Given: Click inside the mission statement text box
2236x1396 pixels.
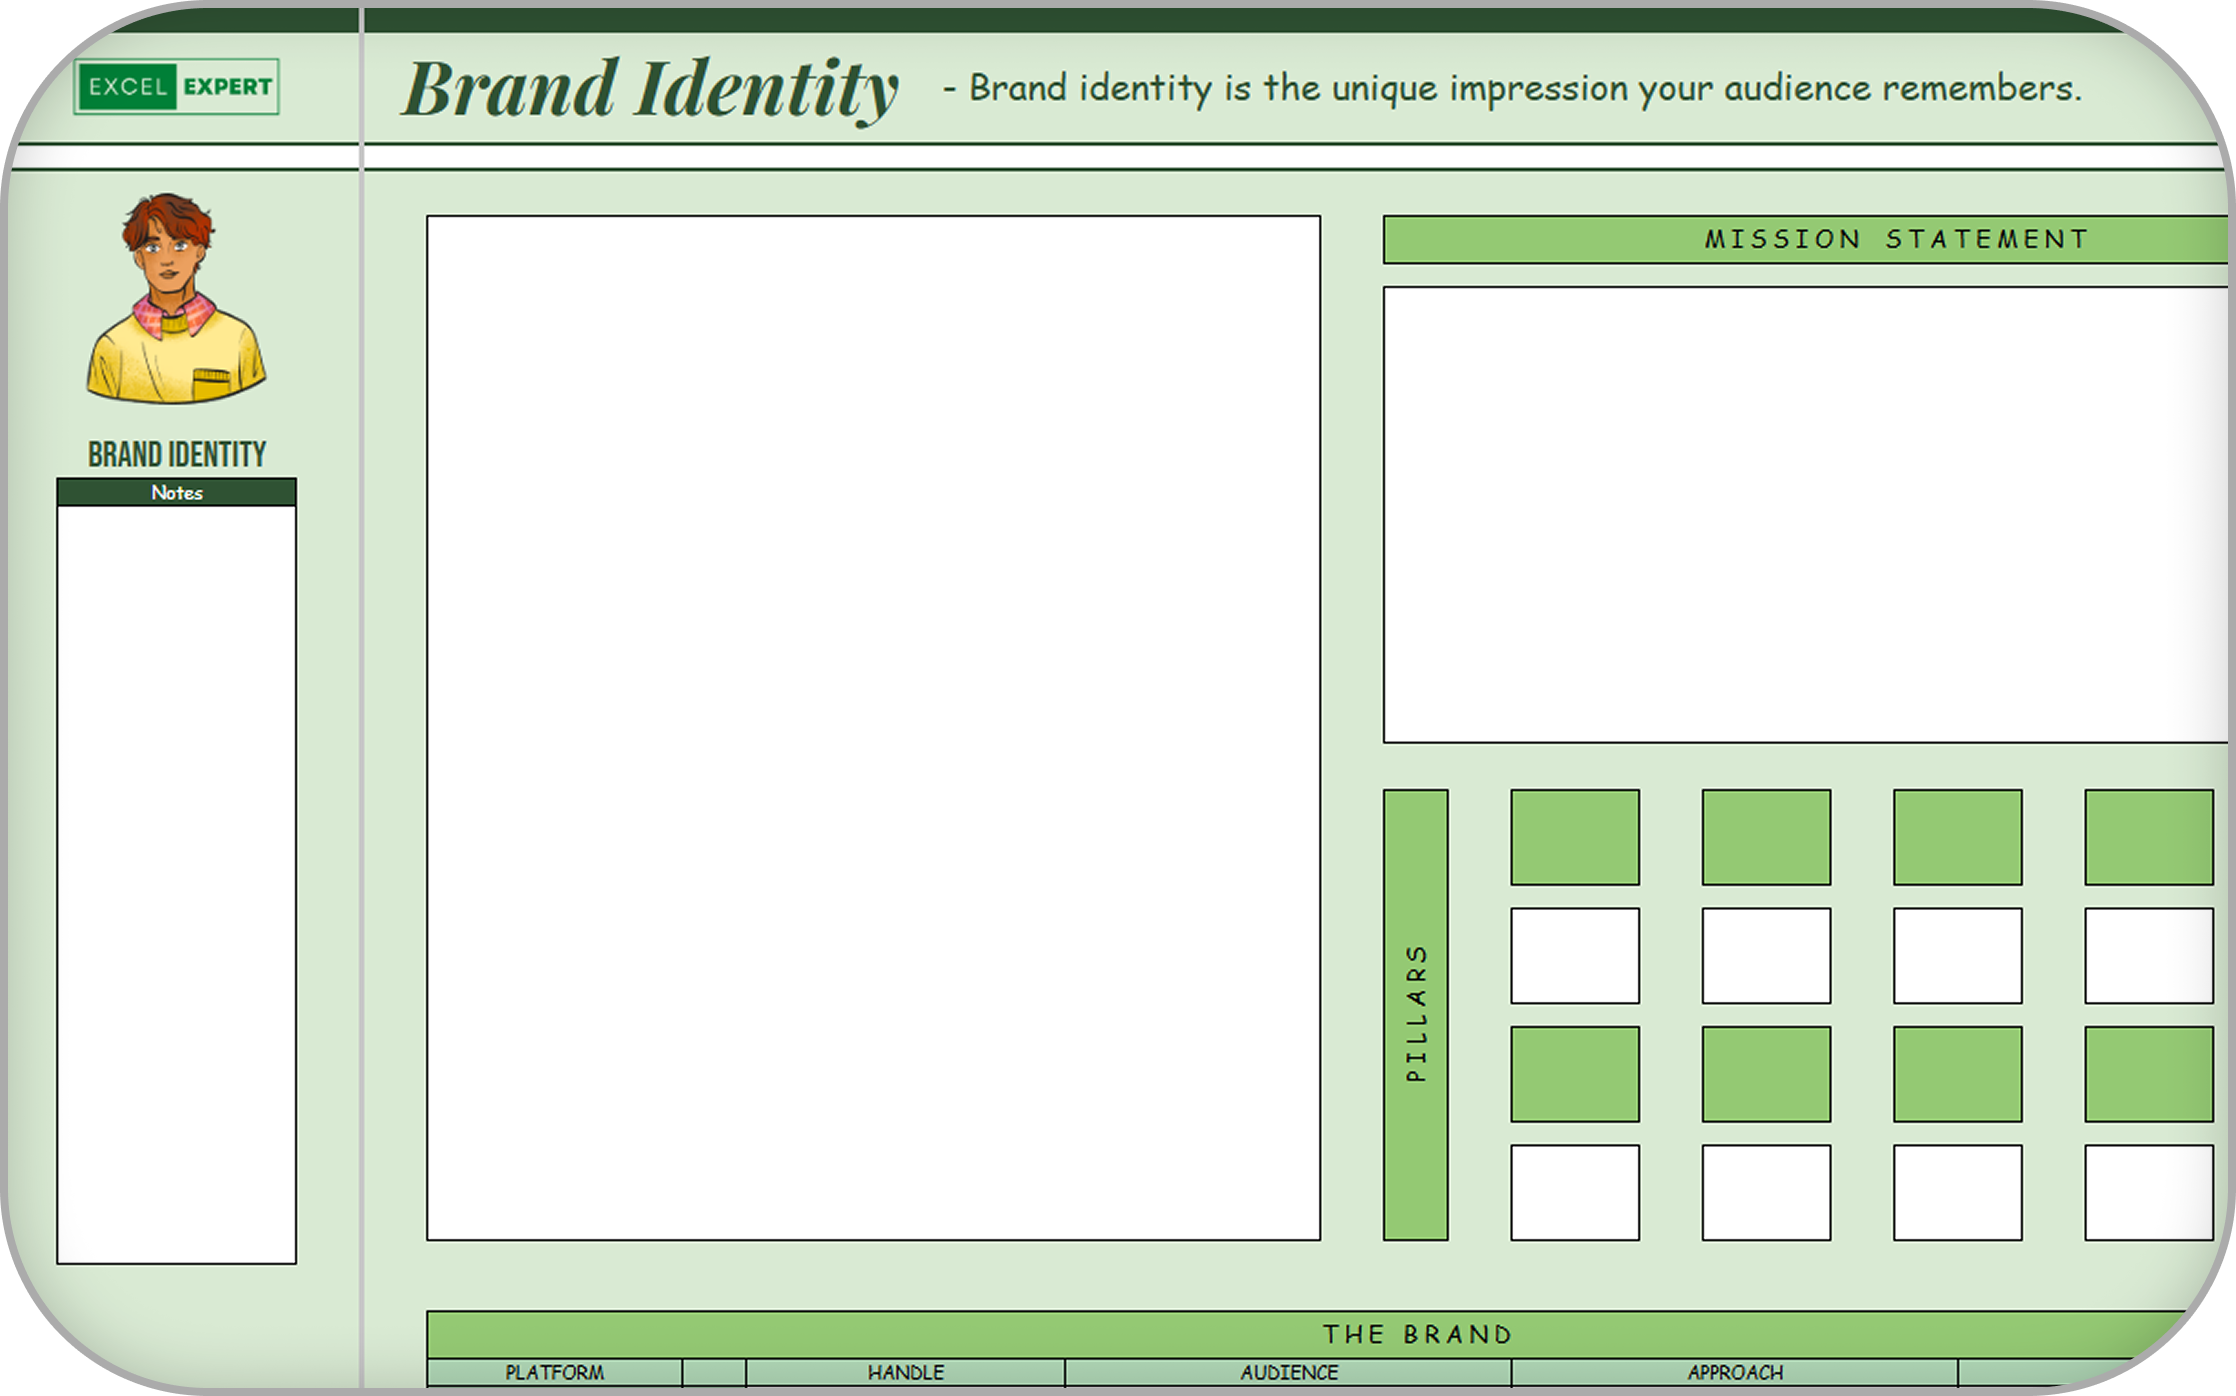Looking at the screenshot, I should coord(1803,514).
